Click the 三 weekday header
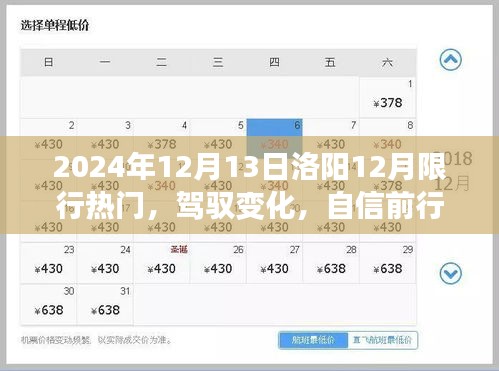This screenshot has height=371, width=499. pyautogui.click(x=218, y=62)
